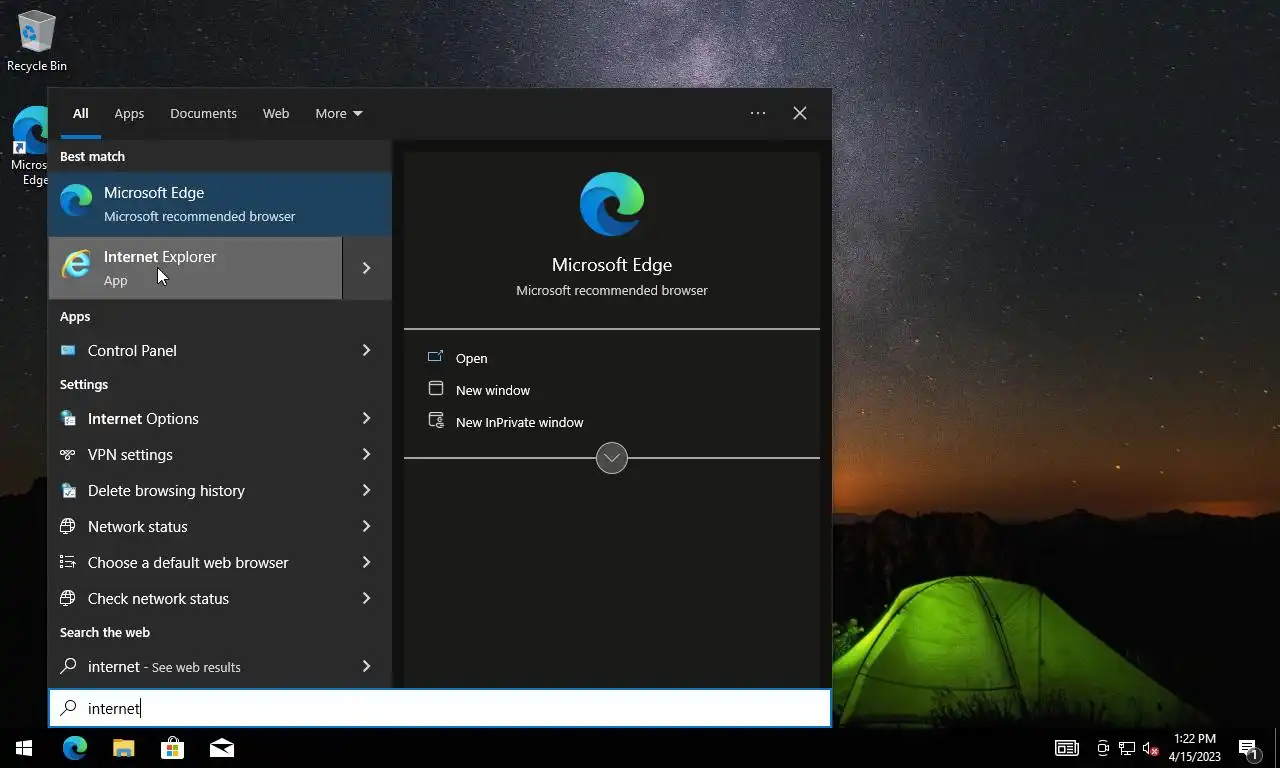The height and width of the screenshot is (768, 1280).
Task: Open Internet Options setting
Action: click(x=195, y=418)
